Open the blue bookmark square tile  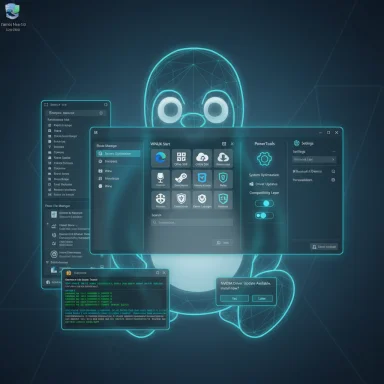202,179
